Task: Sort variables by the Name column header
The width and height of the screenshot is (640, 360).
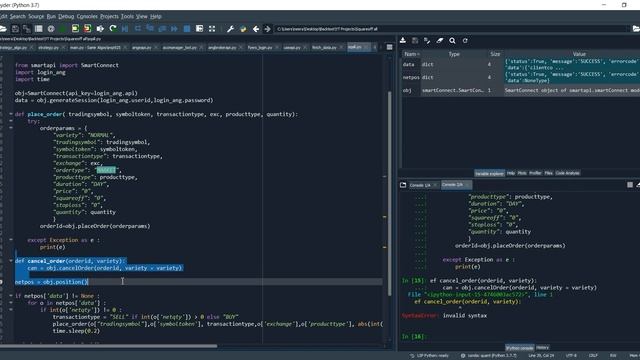Action: pyautogui.click(x=411, y=54)
